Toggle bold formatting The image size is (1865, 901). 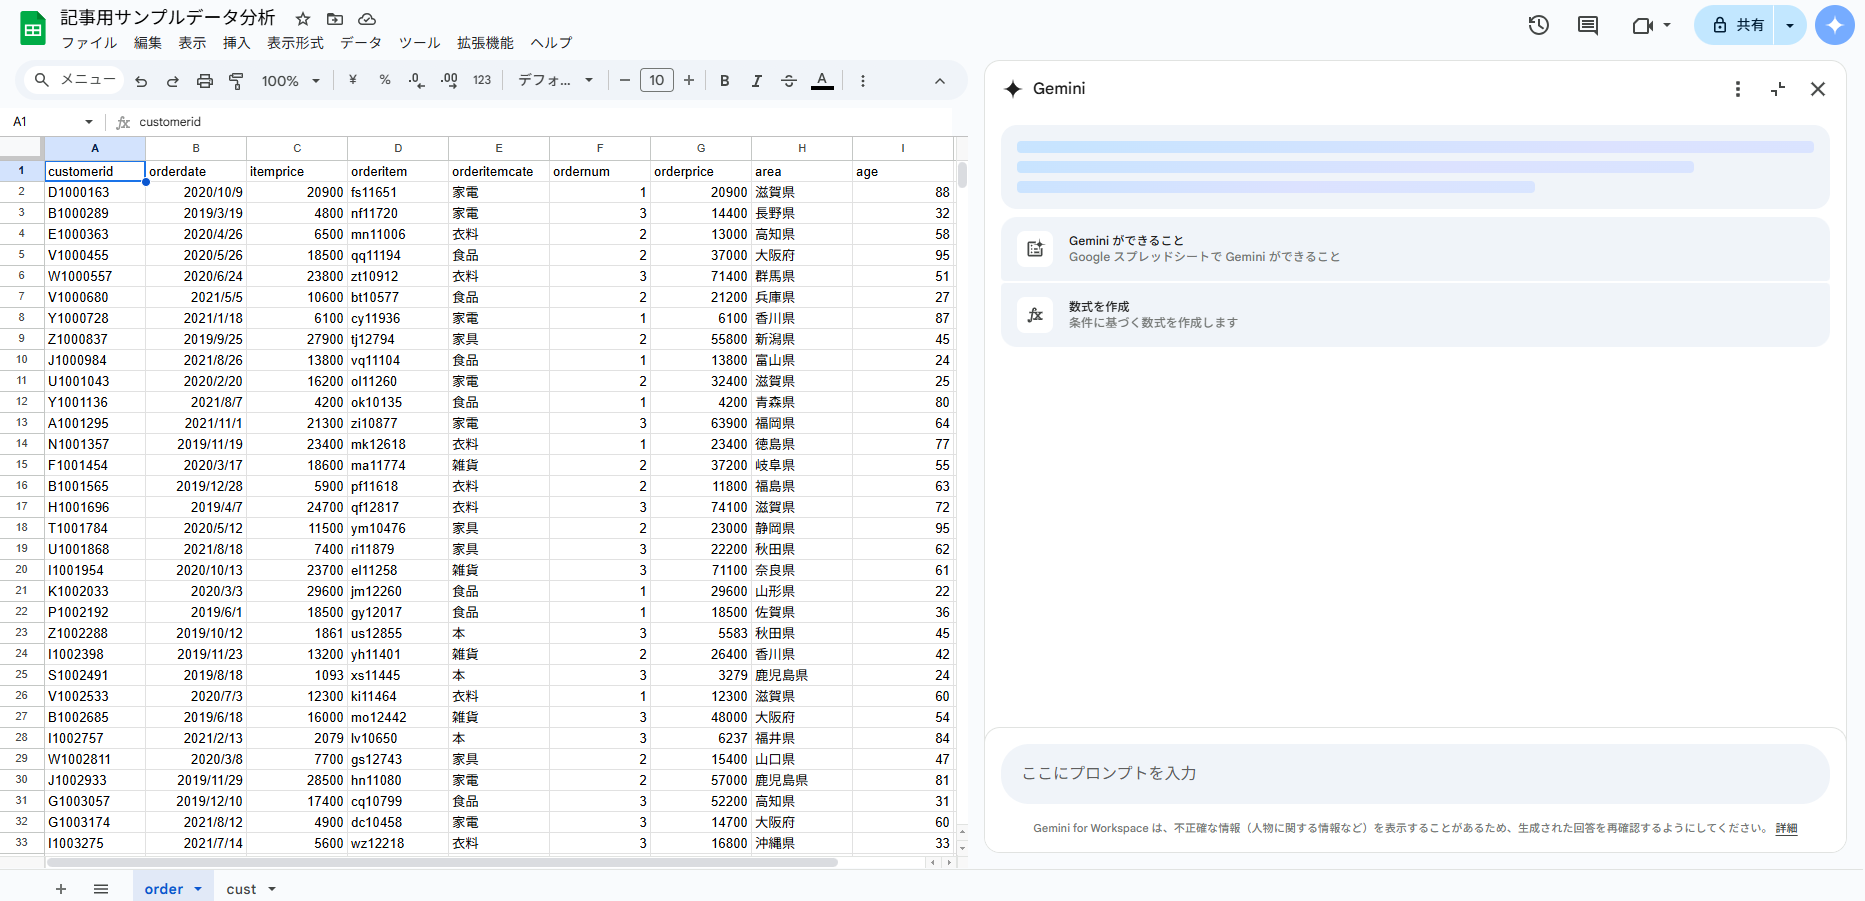pyautogui.click(x=725, y=81)
